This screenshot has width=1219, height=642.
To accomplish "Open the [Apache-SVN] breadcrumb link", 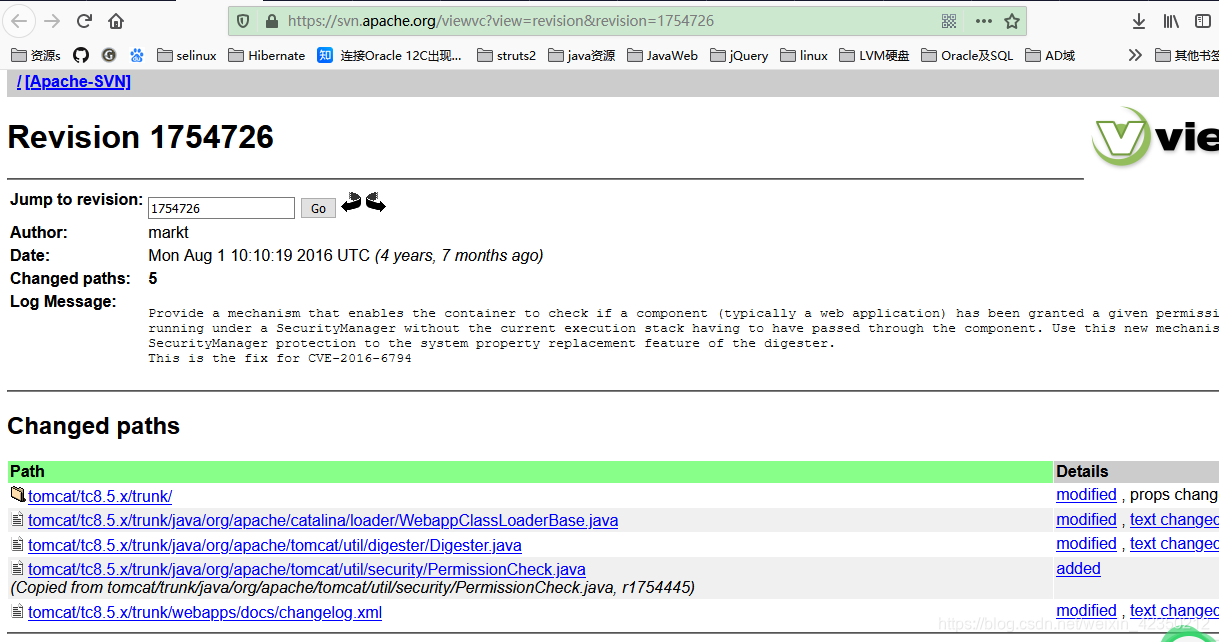I will 78,82.
